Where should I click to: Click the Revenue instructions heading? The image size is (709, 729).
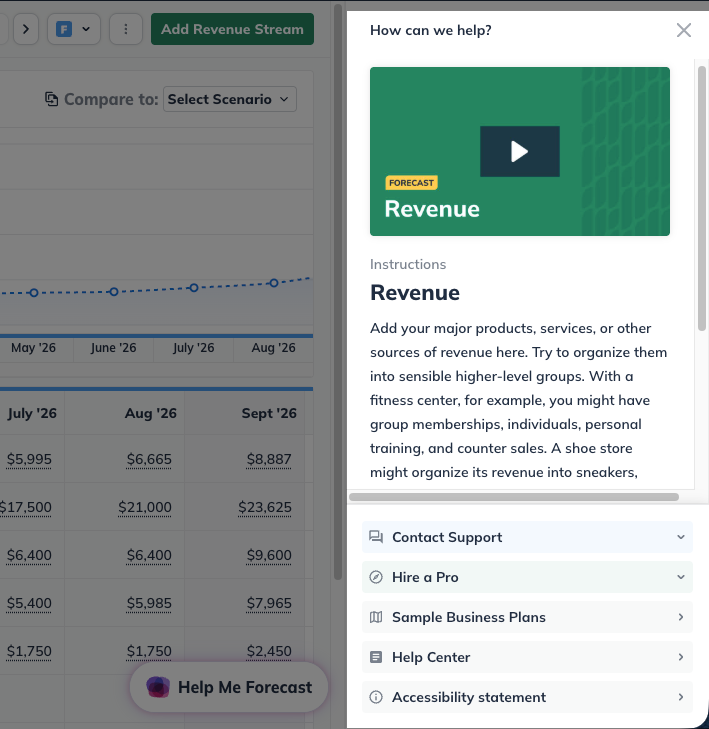coord(415,292)
